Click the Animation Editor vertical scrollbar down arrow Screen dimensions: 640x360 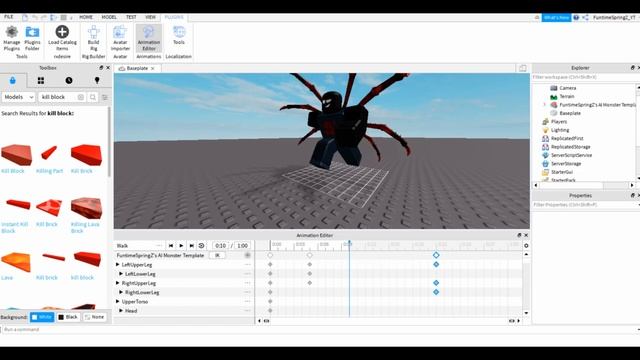point(526,313)
